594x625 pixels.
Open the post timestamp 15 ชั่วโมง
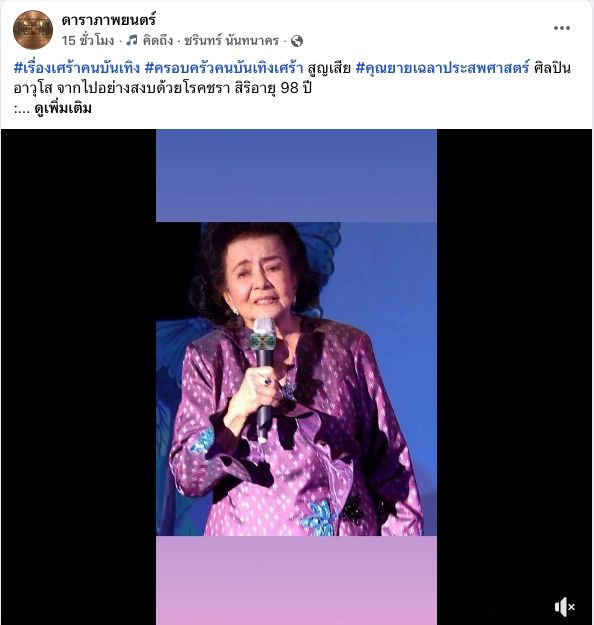point(88,41)
